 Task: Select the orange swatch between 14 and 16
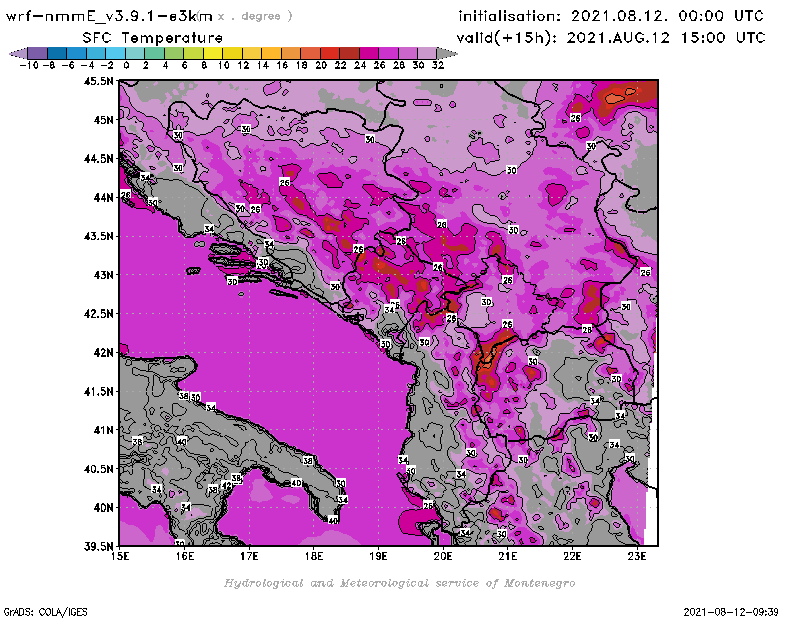point(271,53)
